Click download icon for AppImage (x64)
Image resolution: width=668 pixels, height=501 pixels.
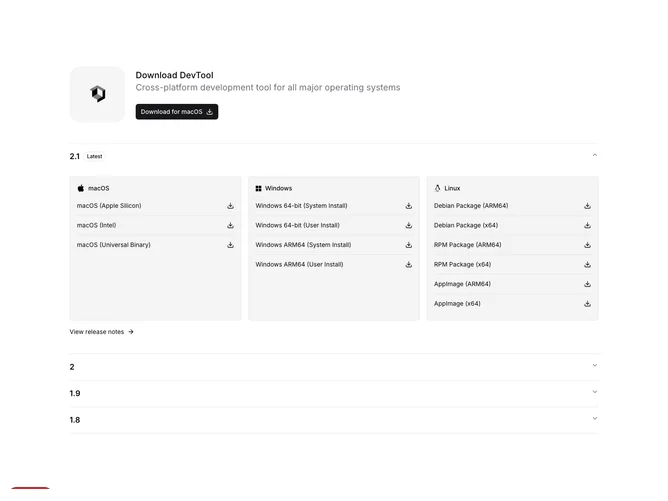click(x=587, y=304)
